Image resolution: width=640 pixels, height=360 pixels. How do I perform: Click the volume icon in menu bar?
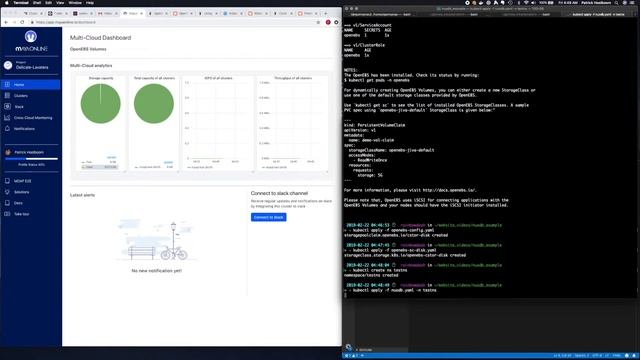[x=533, y=3]
